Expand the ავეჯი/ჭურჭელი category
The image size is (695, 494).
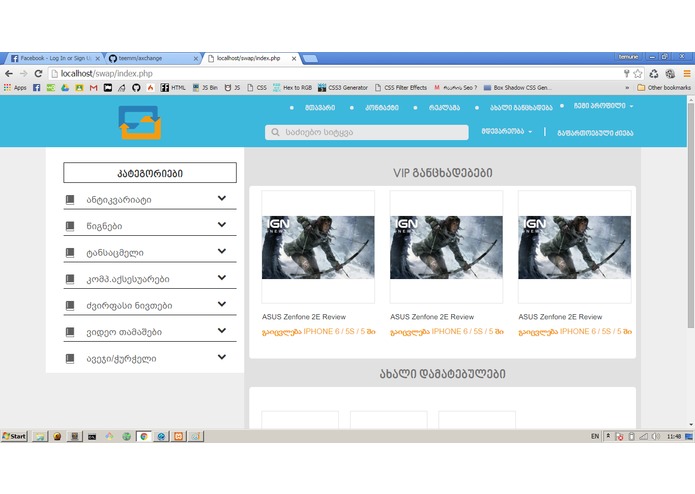[x=150, y=358]
